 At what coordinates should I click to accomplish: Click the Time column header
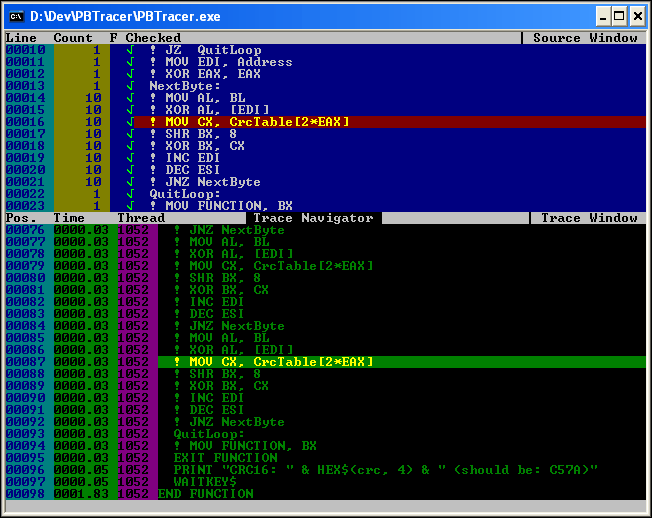(69, 218)
